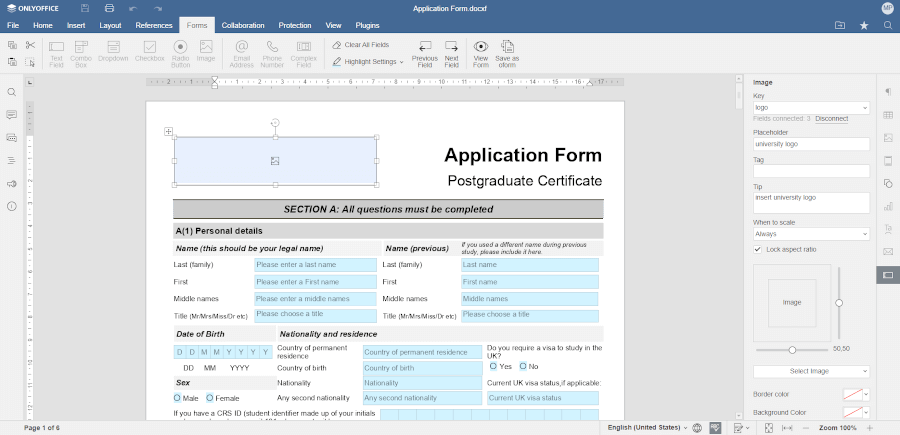Image resolution: width=900 pixels, height=435 pixels.
Task: Jump to Next Field in toolbar
Action: pos(451,52)
